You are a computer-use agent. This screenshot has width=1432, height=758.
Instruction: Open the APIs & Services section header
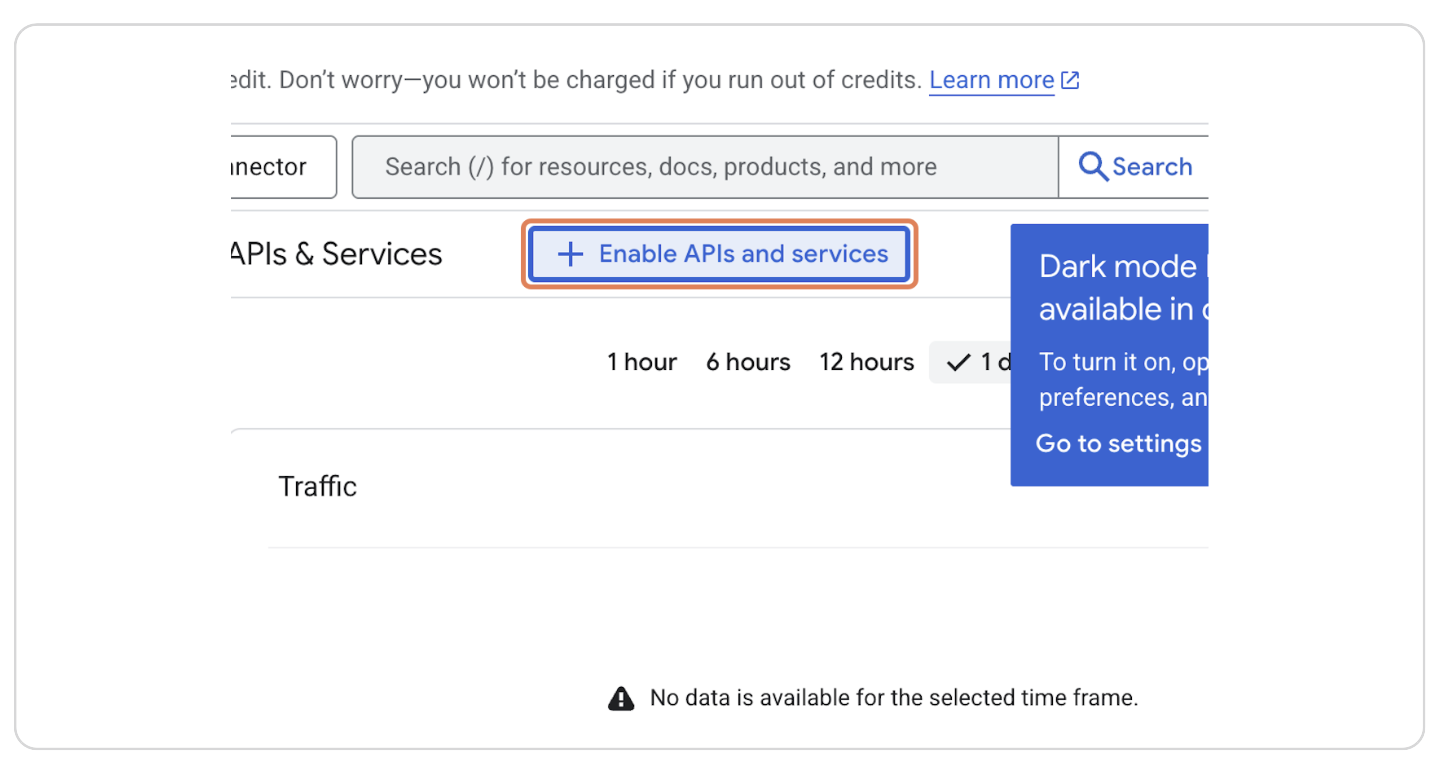pos(333,254)
